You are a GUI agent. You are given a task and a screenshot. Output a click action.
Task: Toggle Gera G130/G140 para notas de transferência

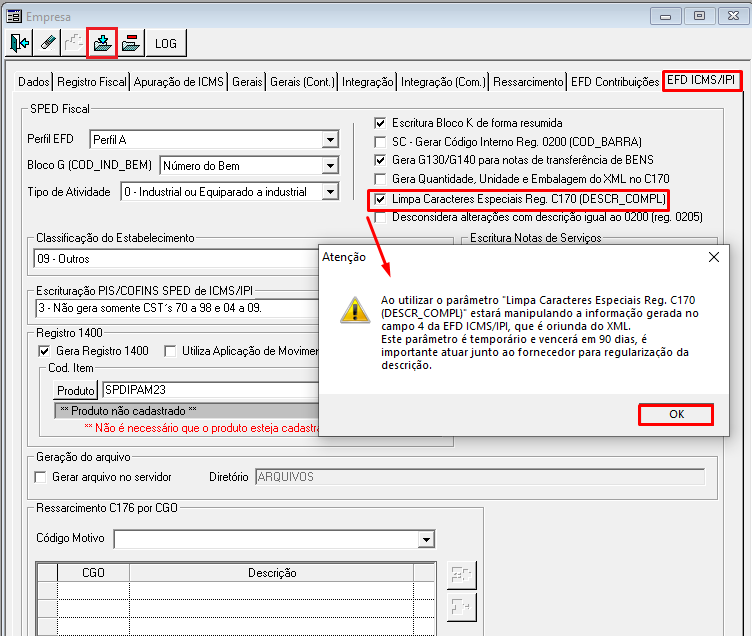click(x=380, y=160)
